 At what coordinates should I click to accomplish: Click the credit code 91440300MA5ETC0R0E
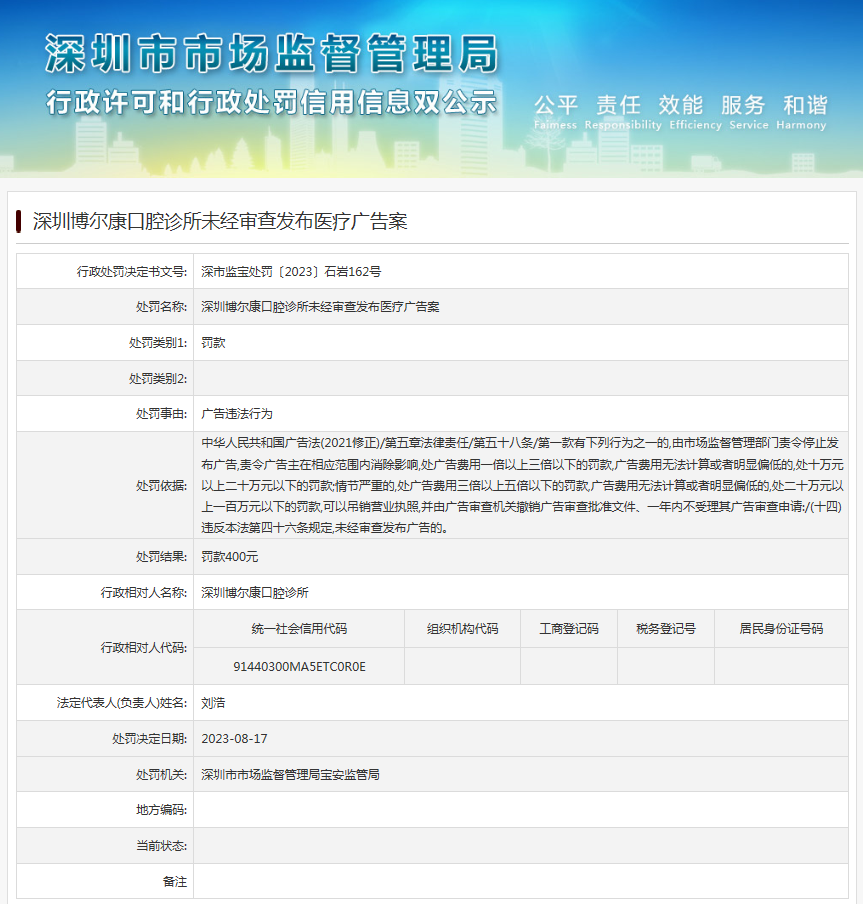coord(299,665)
